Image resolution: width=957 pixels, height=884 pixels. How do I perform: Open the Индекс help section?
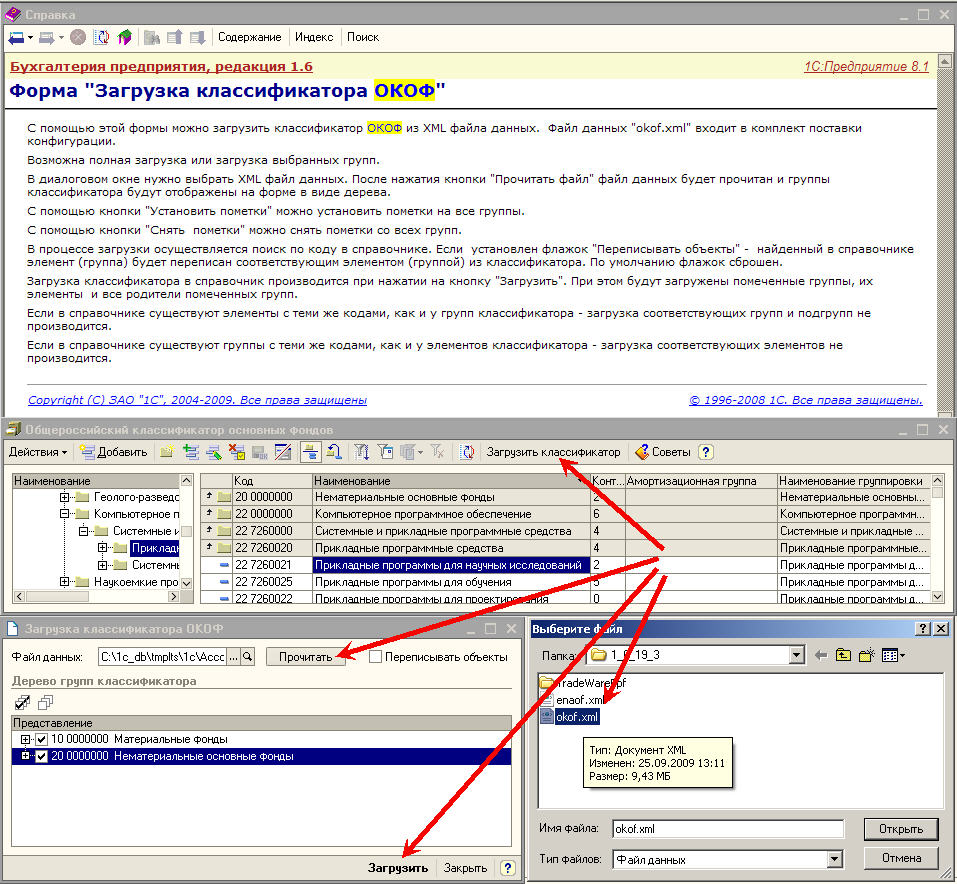tap(314, 37)
